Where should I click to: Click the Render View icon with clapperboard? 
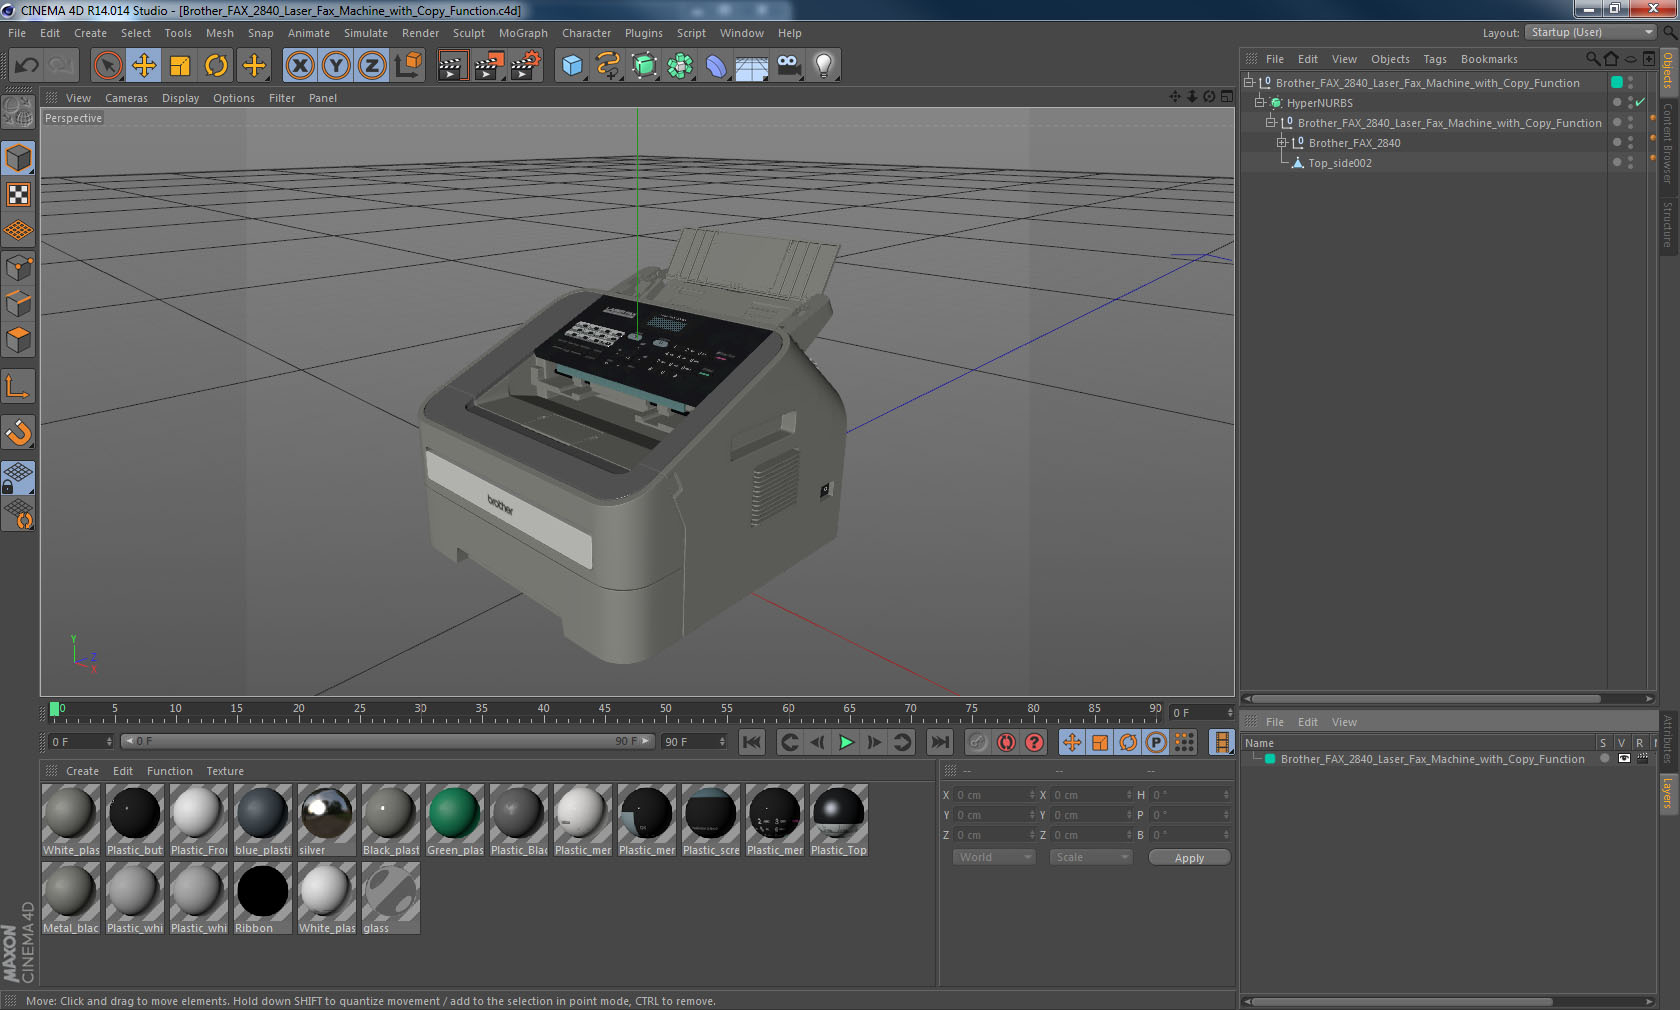452,65
